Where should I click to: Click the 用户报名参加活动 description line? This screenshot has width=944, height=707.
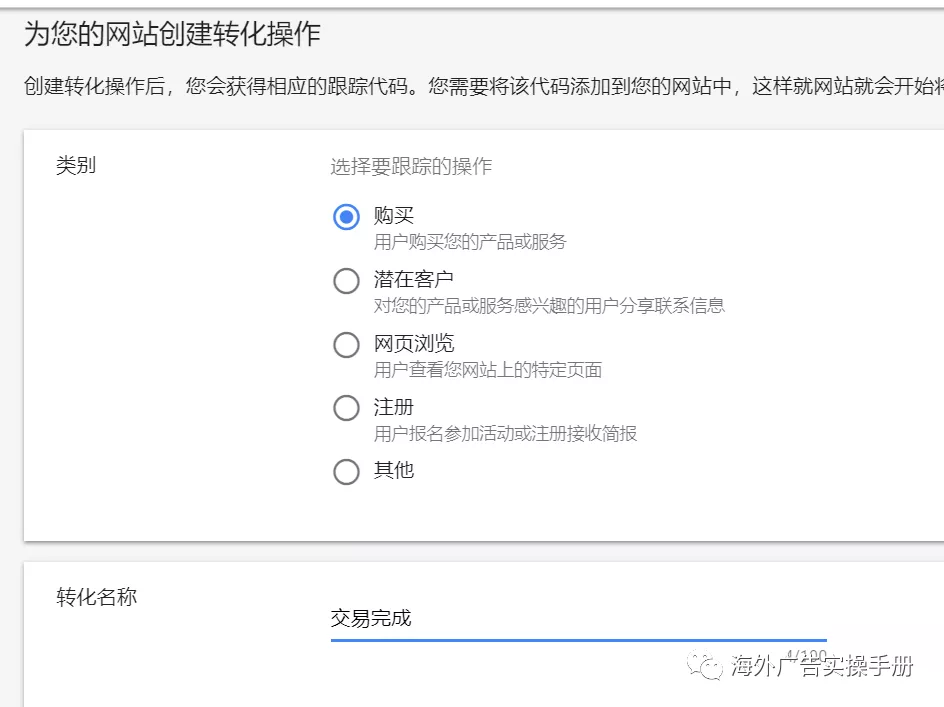click(x=505, y=433)
